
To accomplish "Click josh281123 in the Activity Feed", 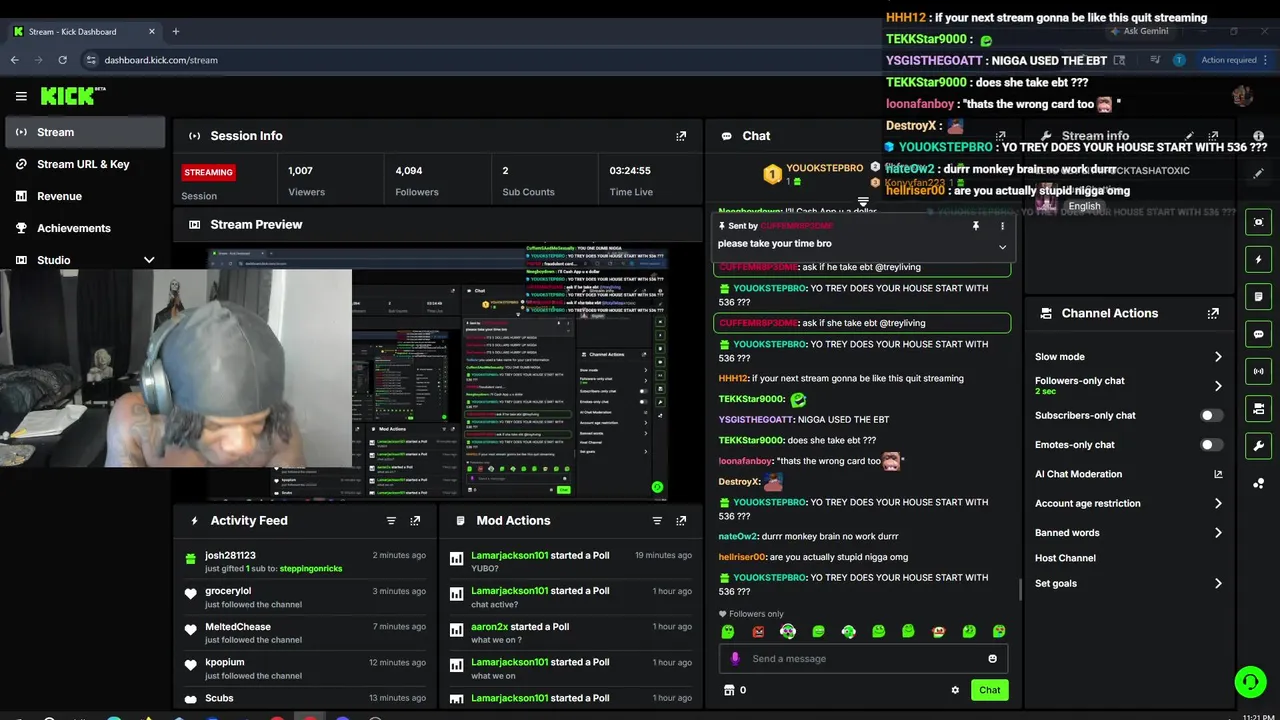I will [x=230, y=556].
